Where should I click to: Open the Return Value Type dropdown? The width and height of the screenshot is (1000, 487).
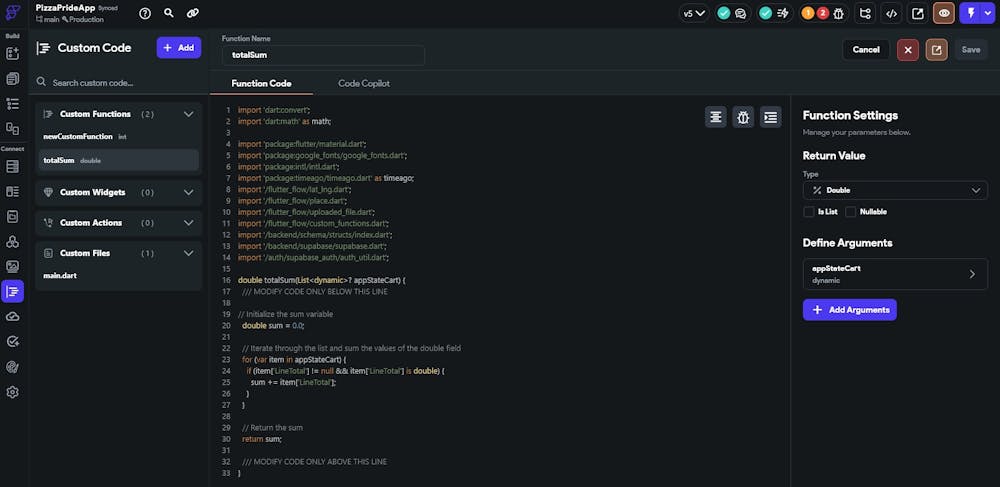point(895,190)
